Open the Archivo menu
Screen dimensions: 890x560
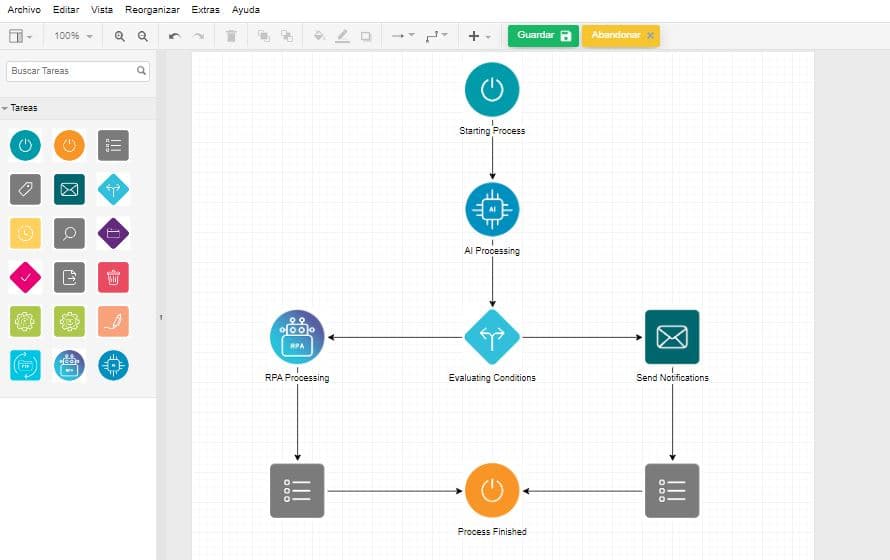(x=24, y=10)
